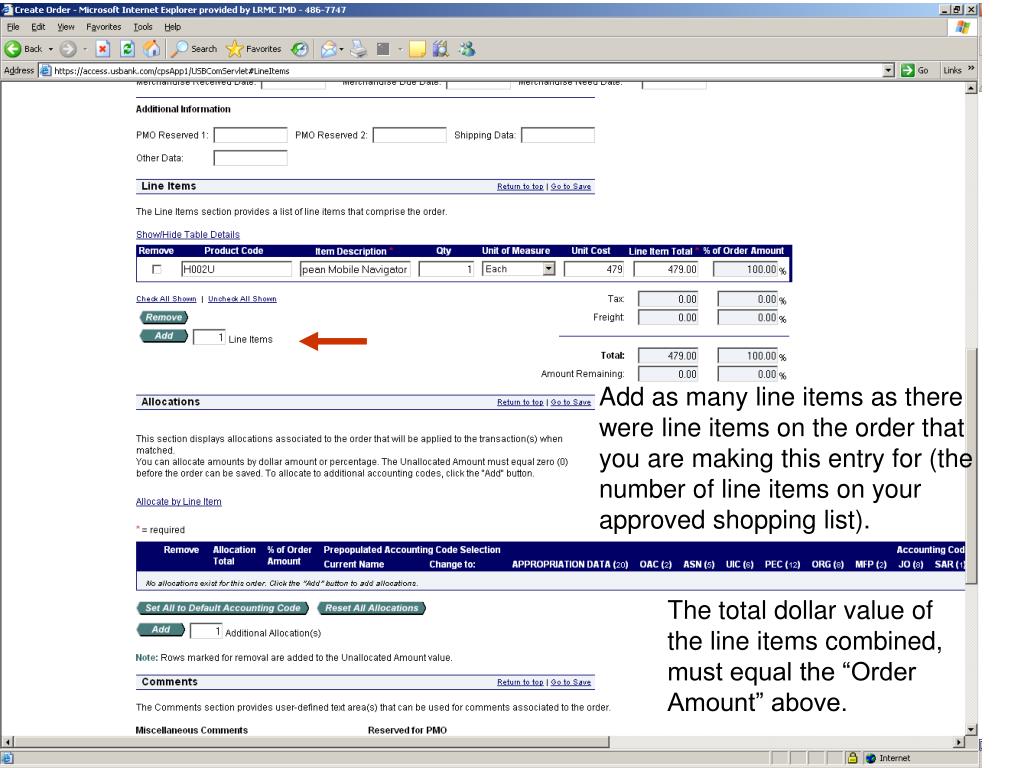
Task: Click the Item Description field
Action: [355, 269]
